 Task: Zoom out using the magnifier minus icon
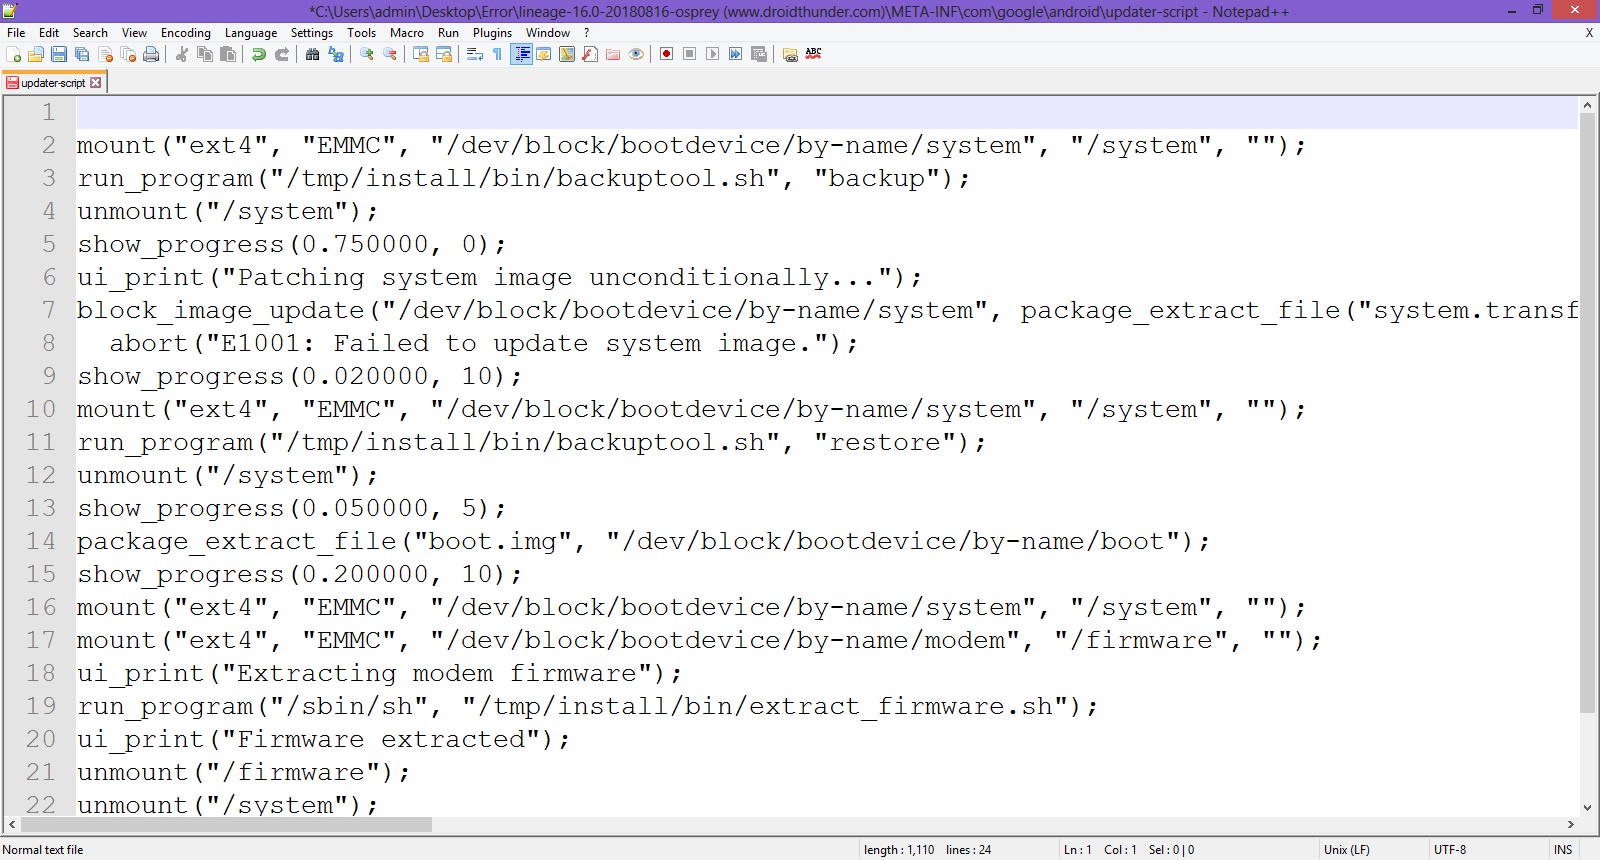click(x=390, y=54)
